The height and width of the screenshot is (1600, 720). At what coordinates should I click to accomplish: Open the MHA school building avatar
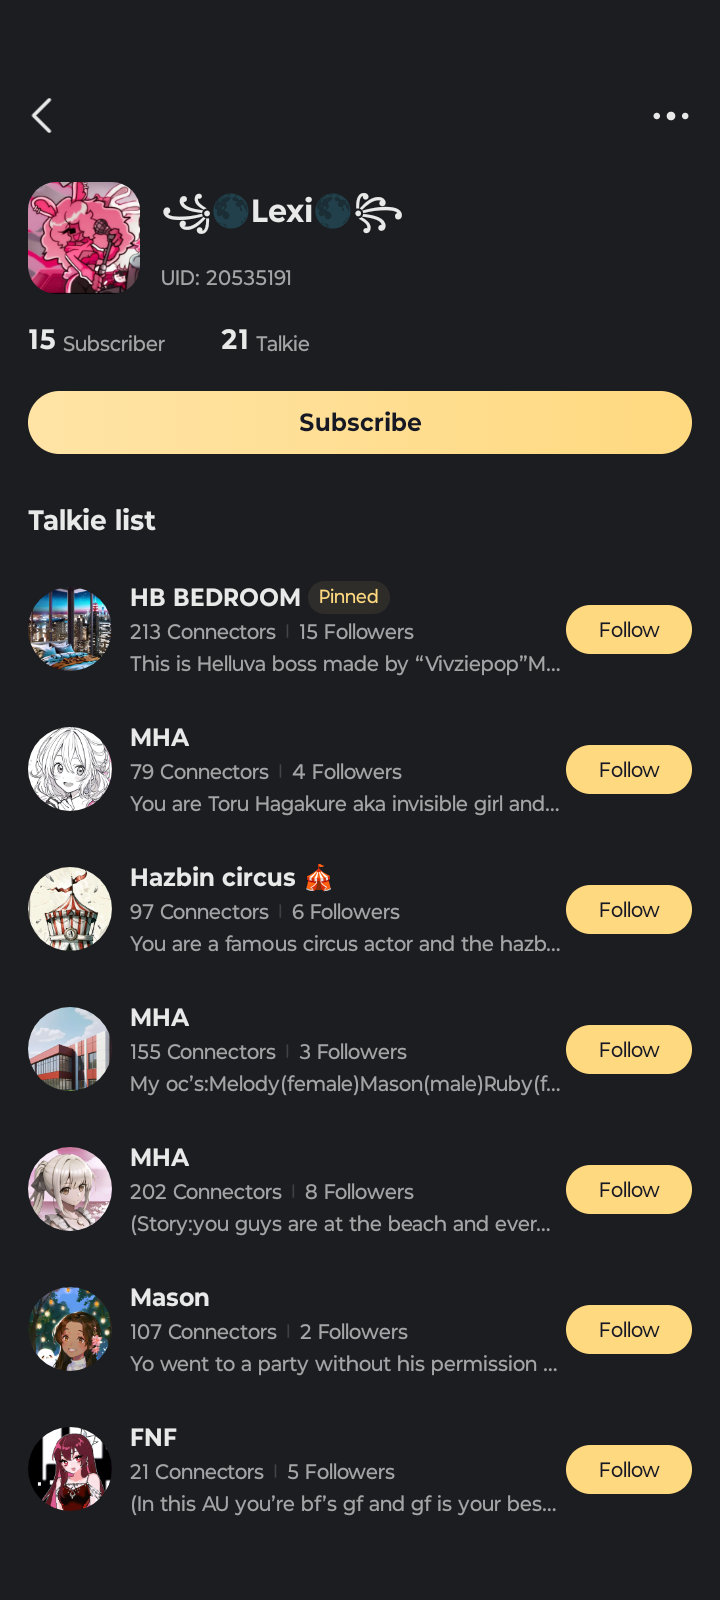(x=70, y=1049)
